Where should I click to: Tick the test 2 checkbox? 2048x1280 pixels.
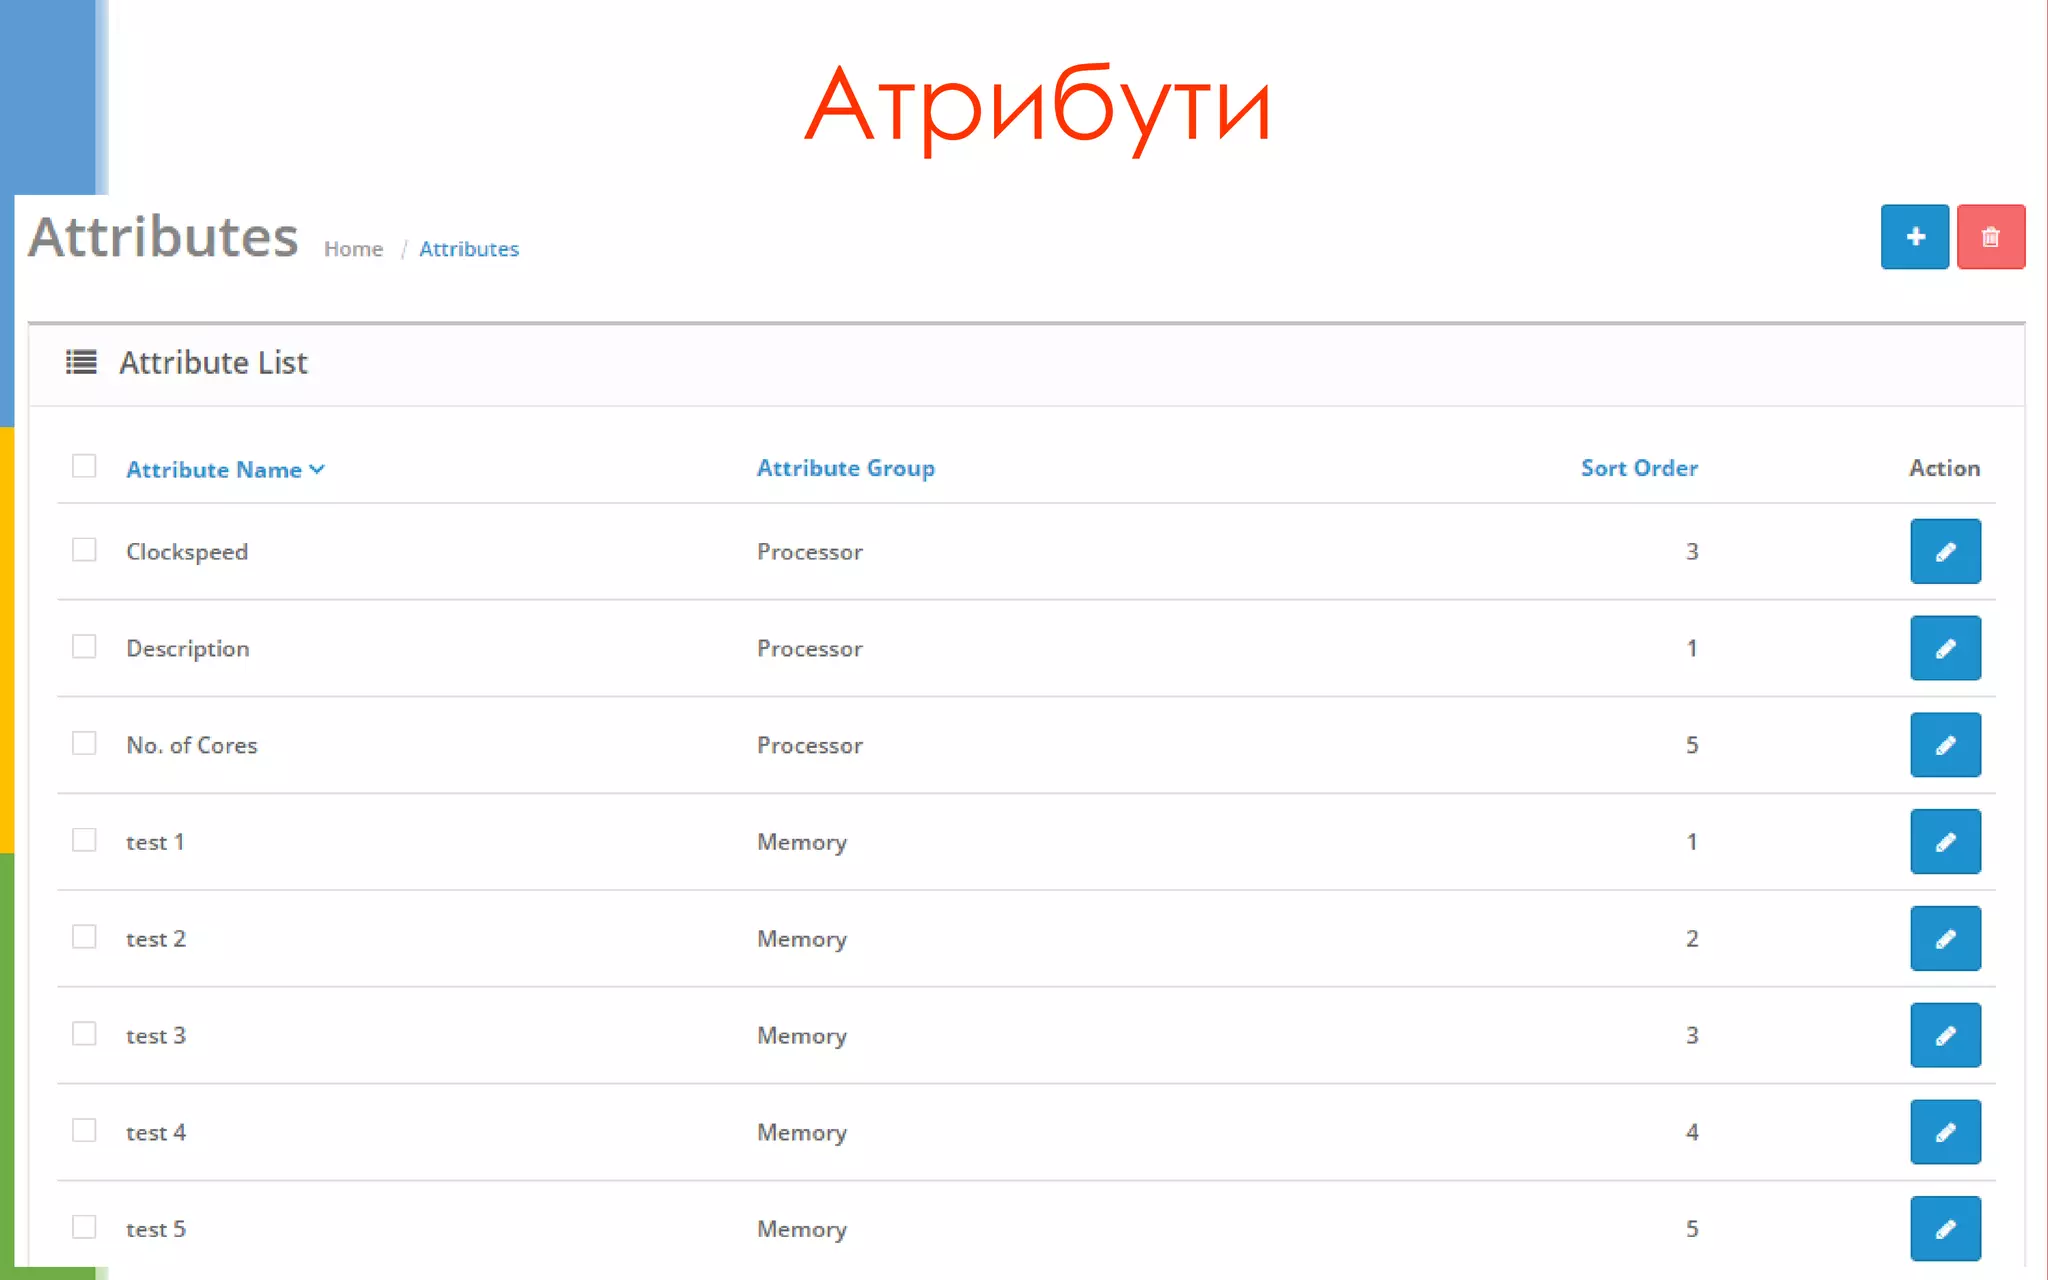[84, 937]
